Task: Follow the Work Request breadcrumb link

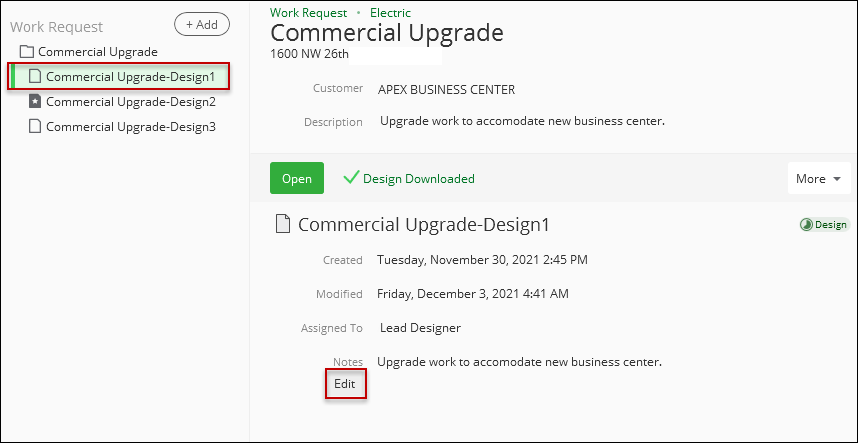Action: (x=309, y=13)
